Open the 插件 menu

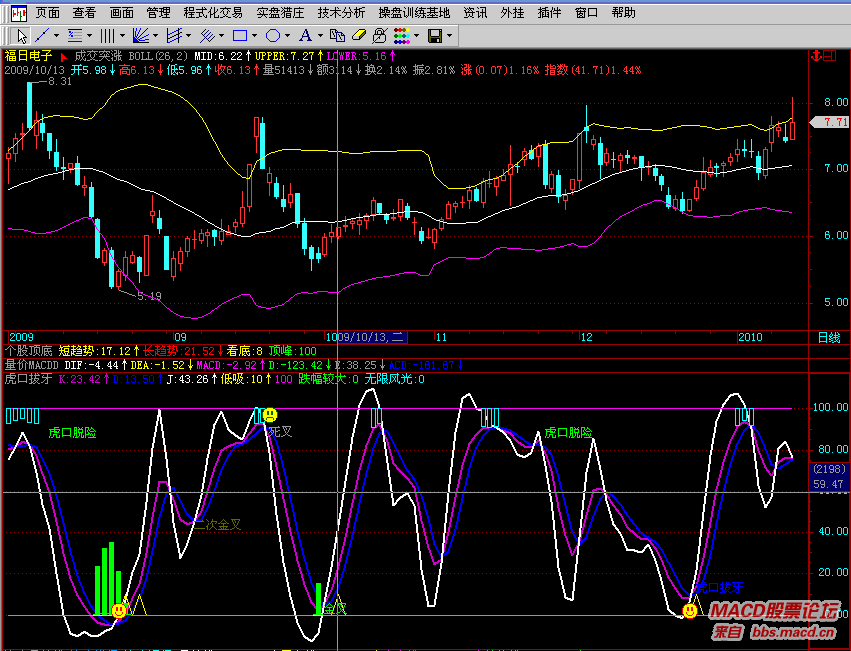549,12
